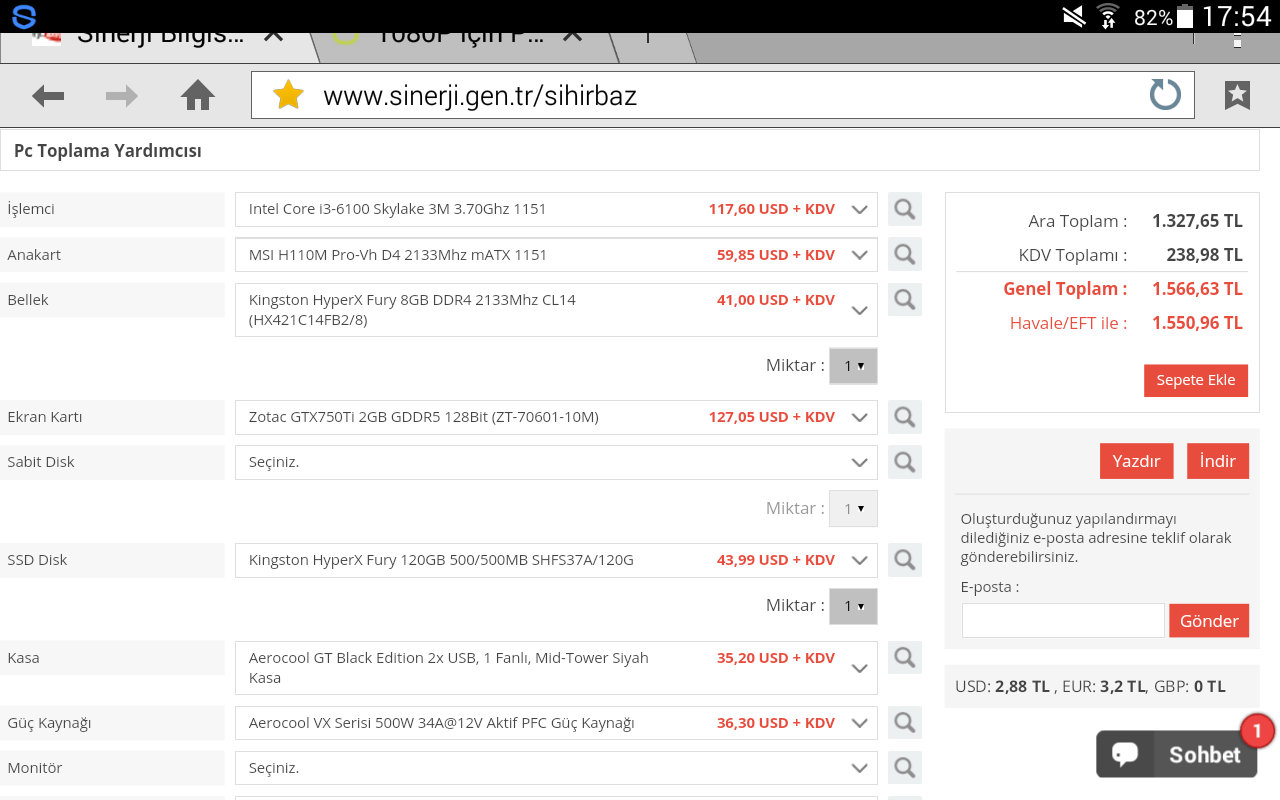The width and height of the screenshot is (1280, 800).
Task: Click the KDV Toplamı value 238,98 TL
Action: pos(1204,255)
